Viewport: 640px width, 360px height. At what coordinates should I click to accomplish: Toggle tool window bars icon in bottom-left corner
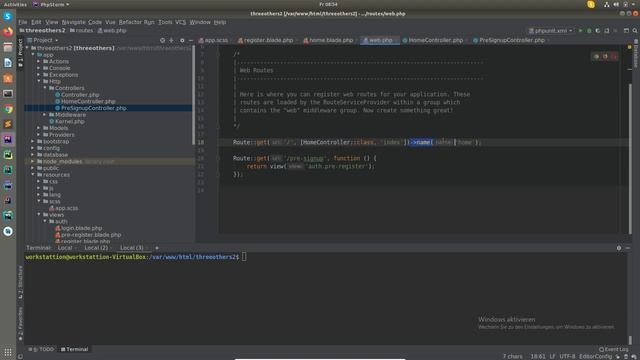tap(20, 357)
